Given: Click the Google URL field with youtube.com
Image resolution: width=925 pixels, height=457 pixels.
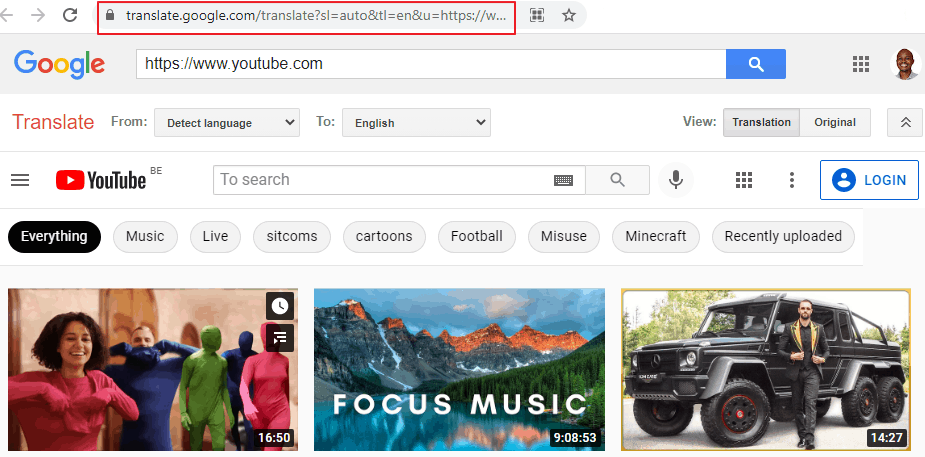Looking at the screenshot, I should point(431,64).
